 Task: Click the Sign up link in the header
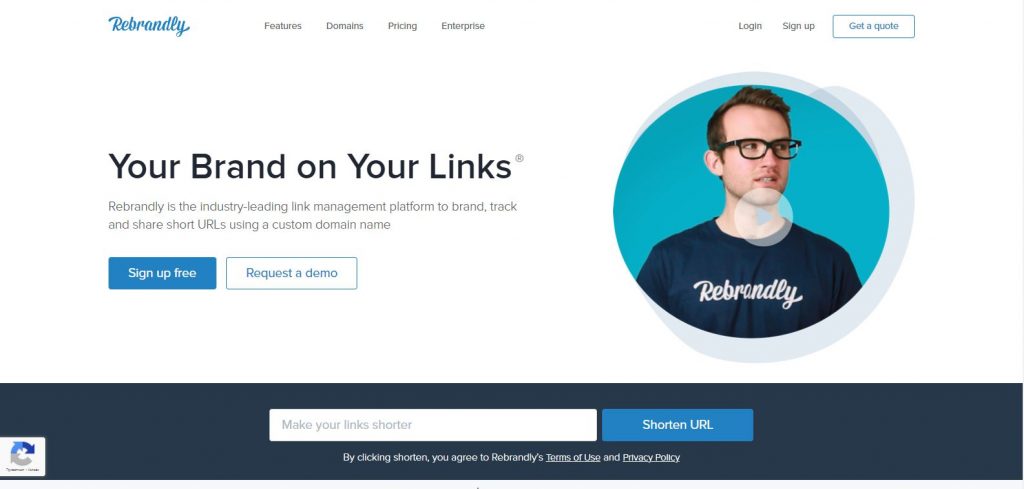pyautogui.click(x=798, y=26)
